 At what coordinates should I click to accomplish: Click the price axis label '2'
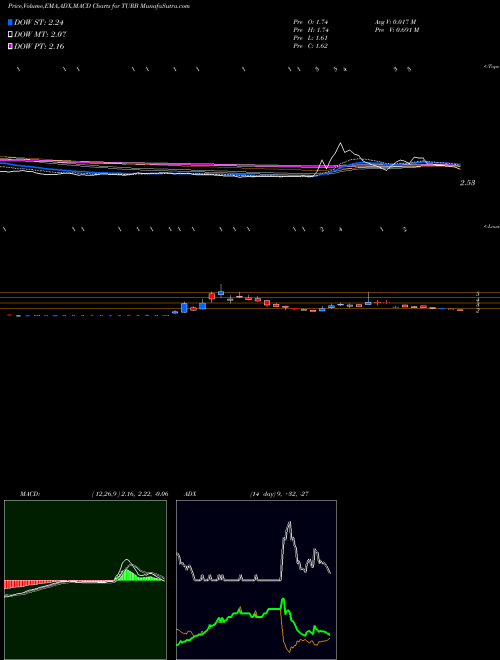478,311
